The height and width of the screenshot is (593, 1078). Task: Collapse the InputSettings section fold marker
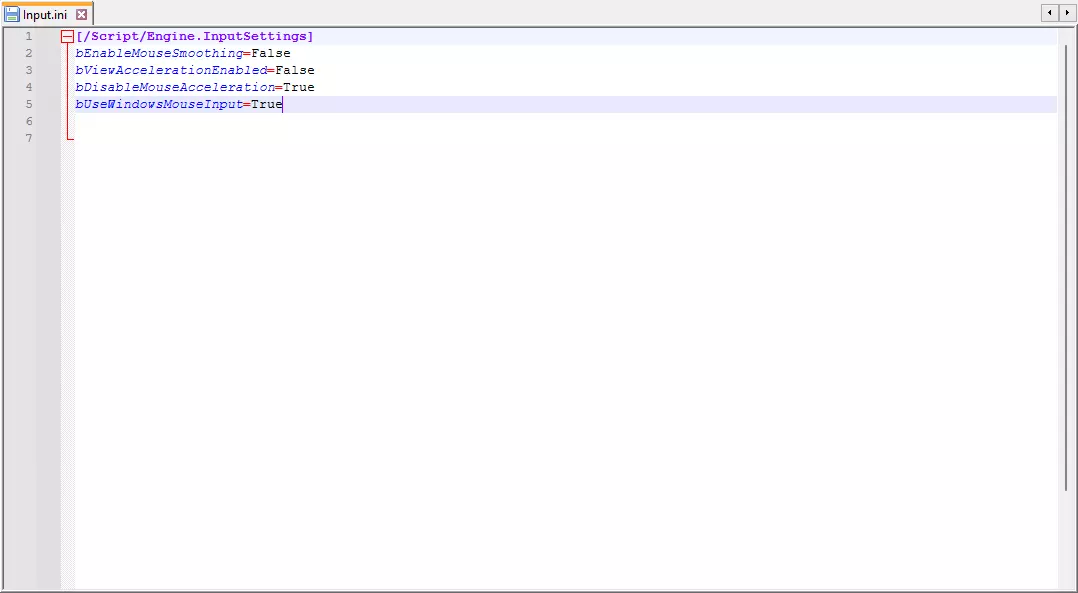(67, 37)
